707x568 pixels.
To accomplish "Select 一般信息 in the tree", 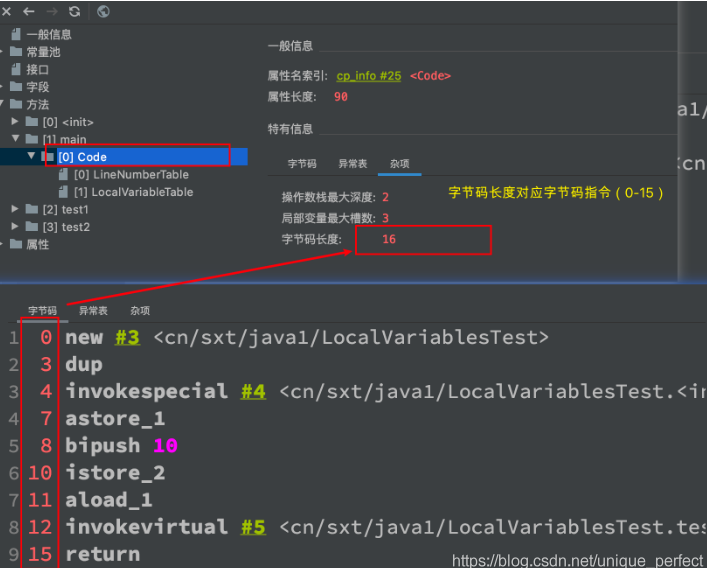I will tap(49, 35).
